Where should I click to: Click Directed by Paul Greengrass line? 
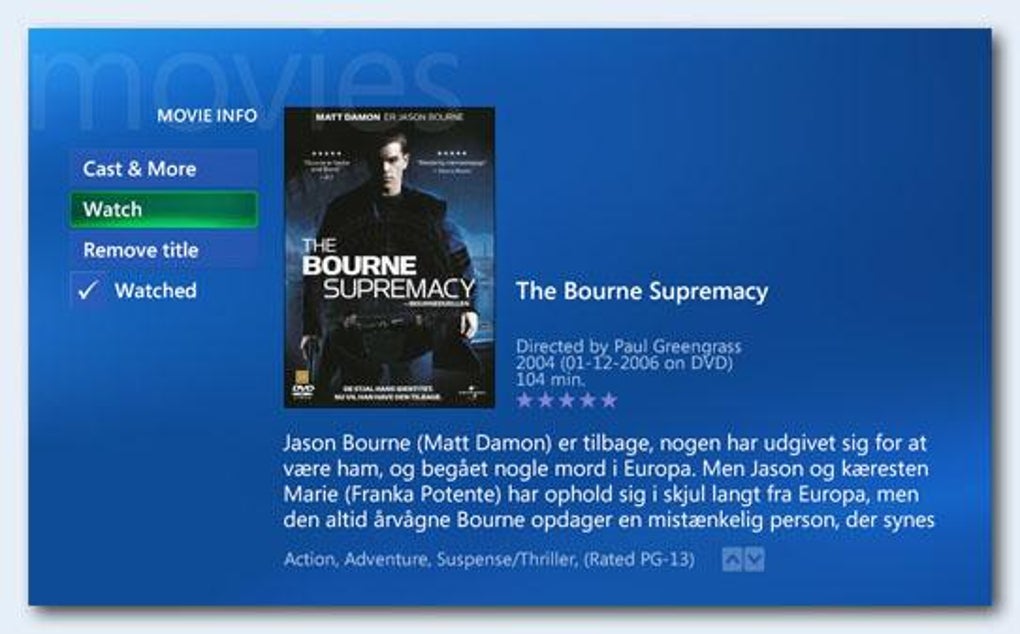tap(628, 346)
